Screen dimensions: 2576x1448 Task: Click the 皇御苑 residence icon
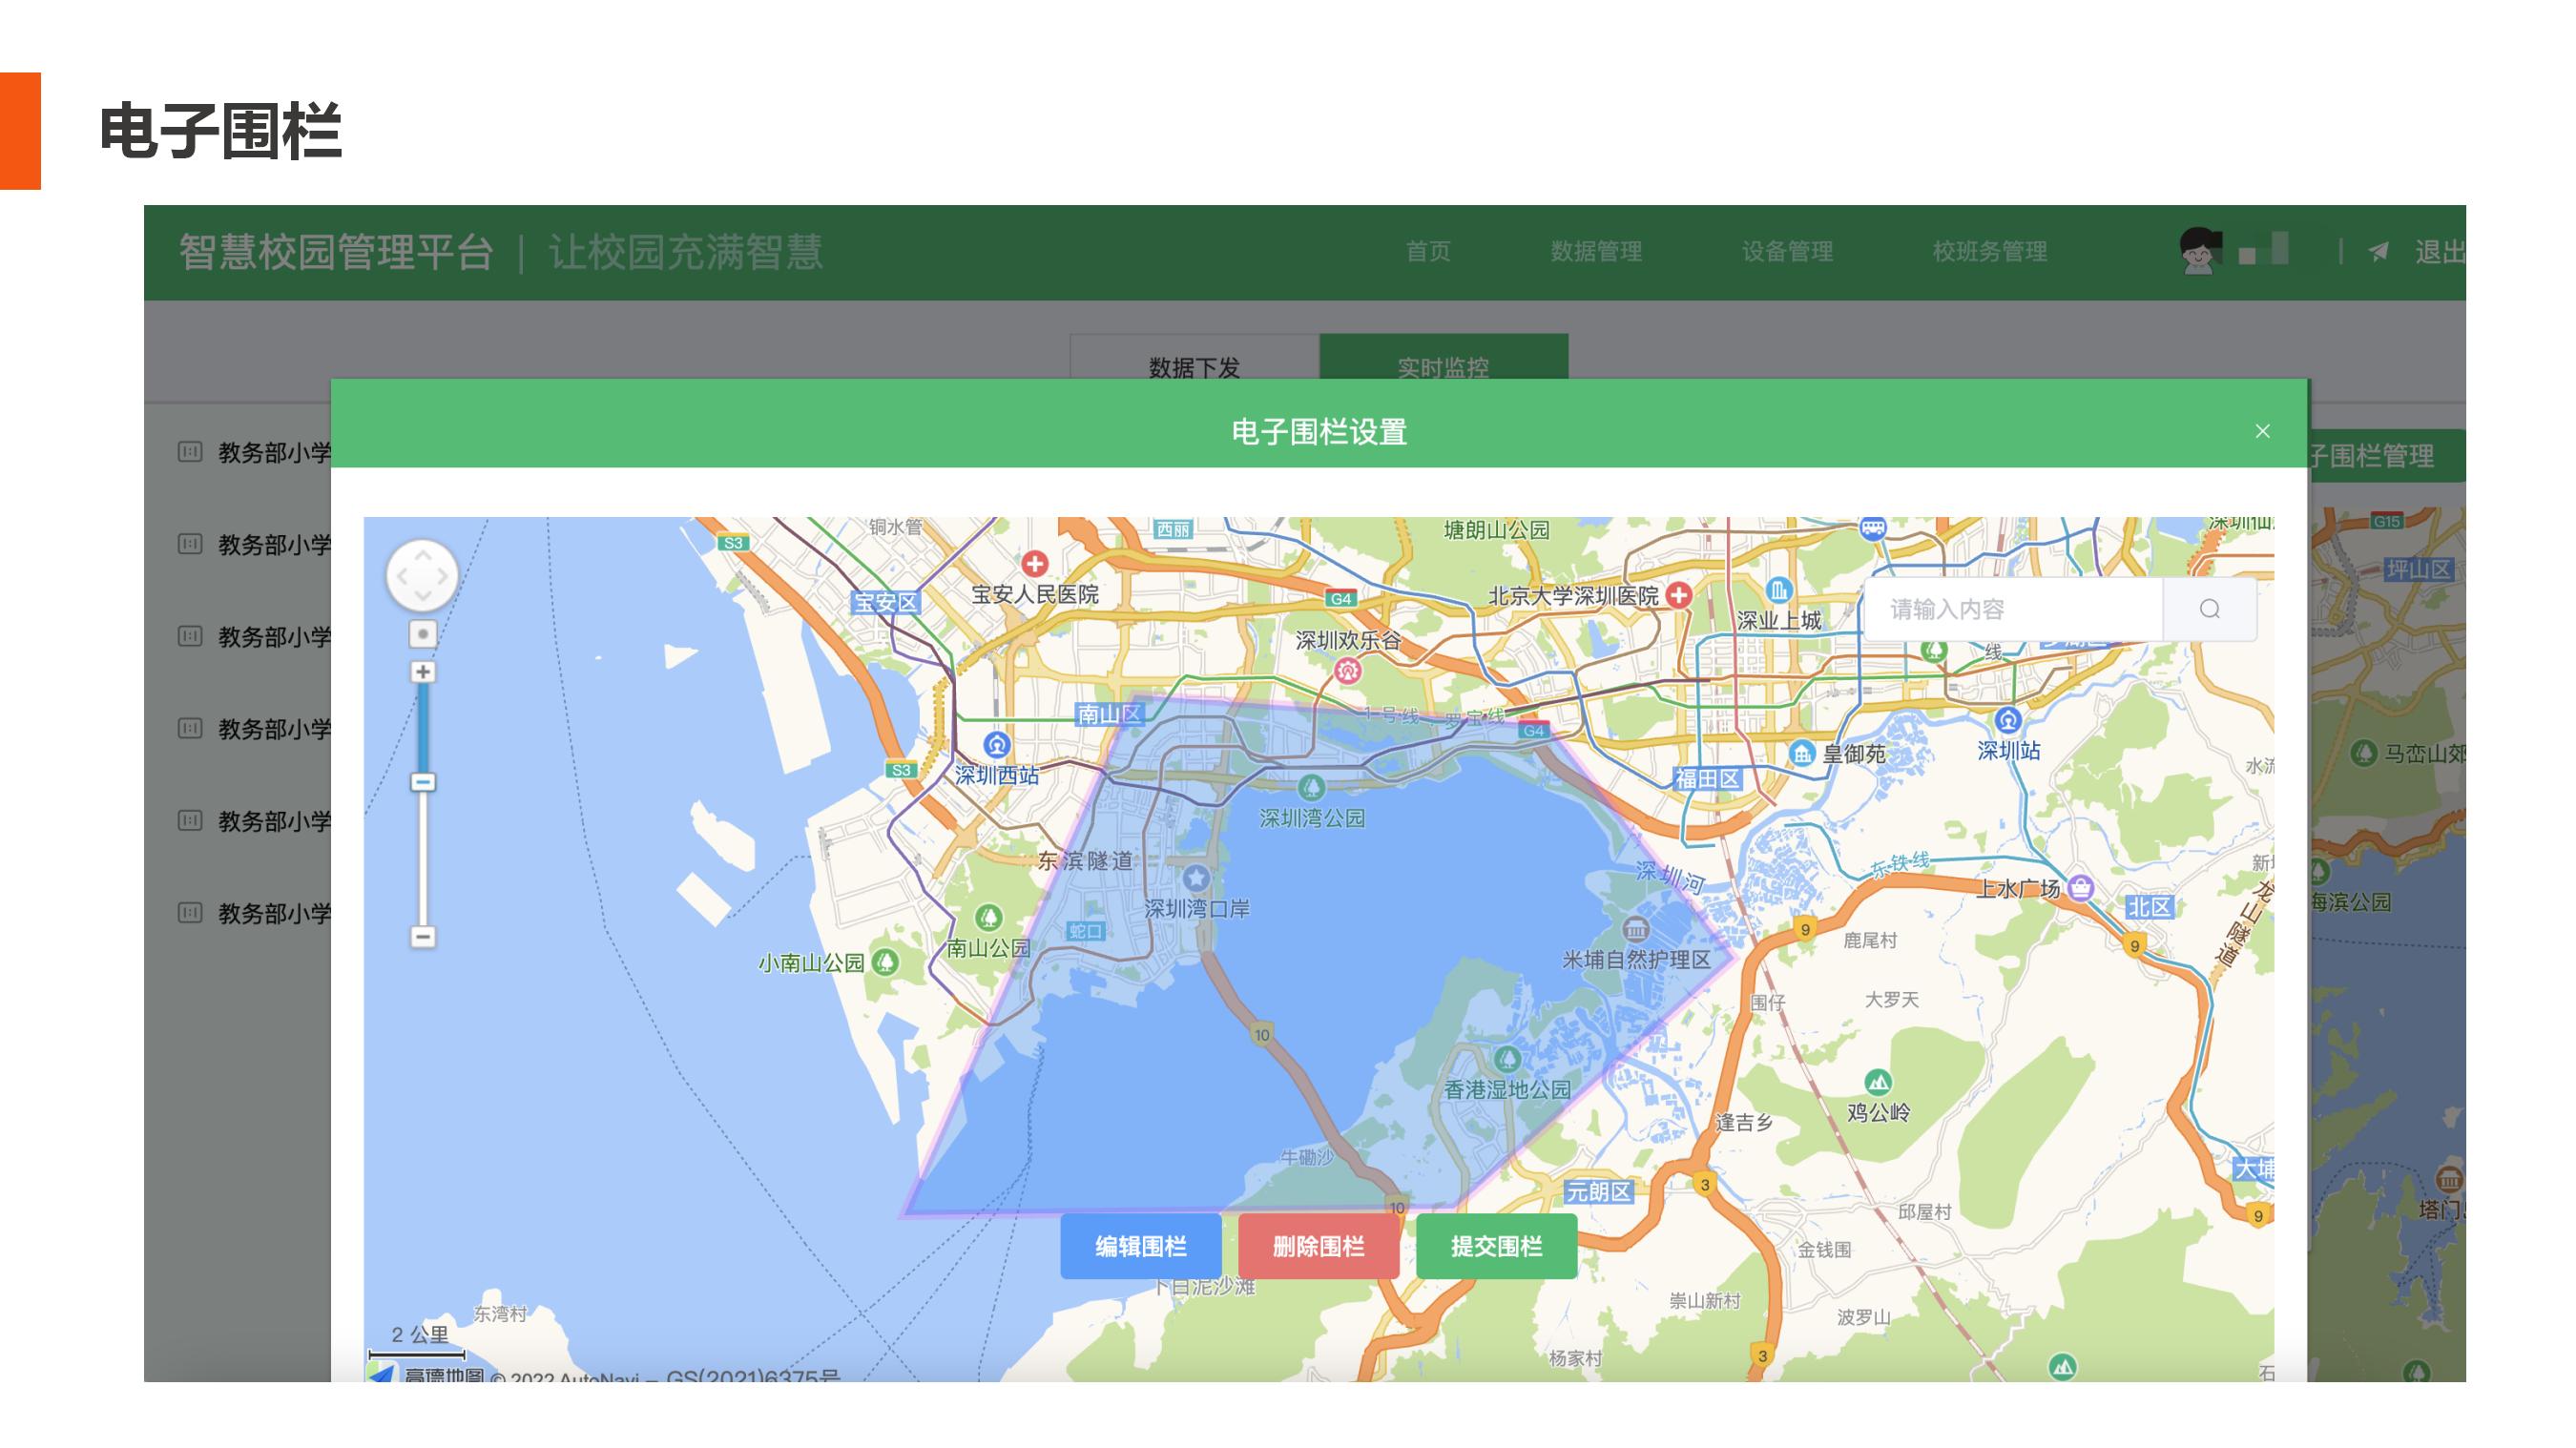(x=1802, y=753)
